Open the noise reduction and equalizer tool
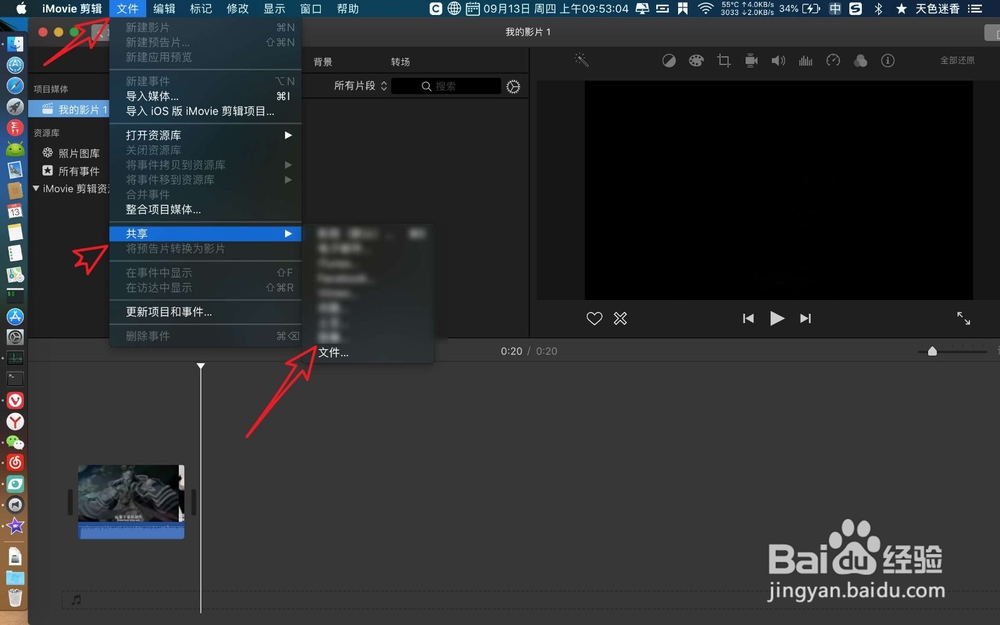Image resolution: width=1000 pixels, height=625 pixels. [805, 61]
